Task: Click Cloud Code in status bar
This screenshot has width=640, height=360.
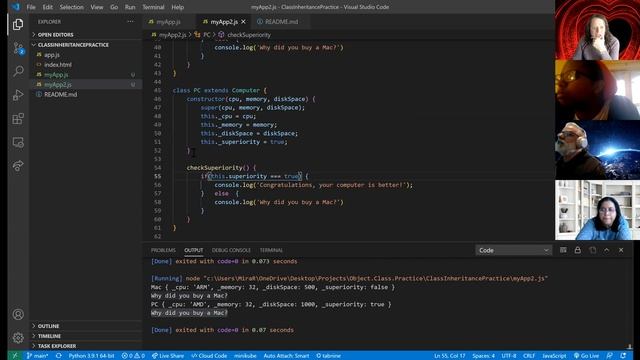Action: tap(209, 356)
